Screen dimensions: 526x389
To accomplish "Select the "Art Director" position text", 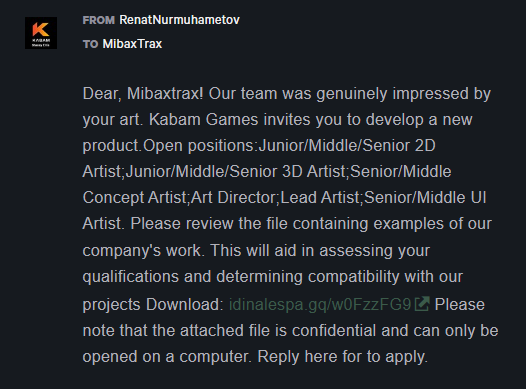I will click(235, 198).
